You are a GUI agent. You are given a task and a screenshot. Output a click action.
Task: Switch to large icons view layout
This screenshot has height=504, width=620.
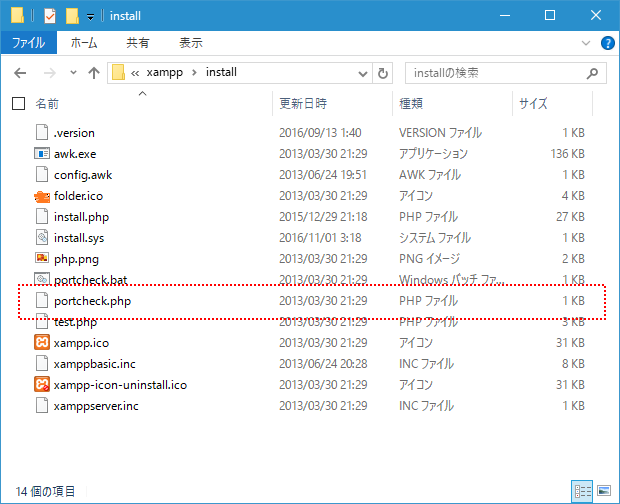pos(604,491)
